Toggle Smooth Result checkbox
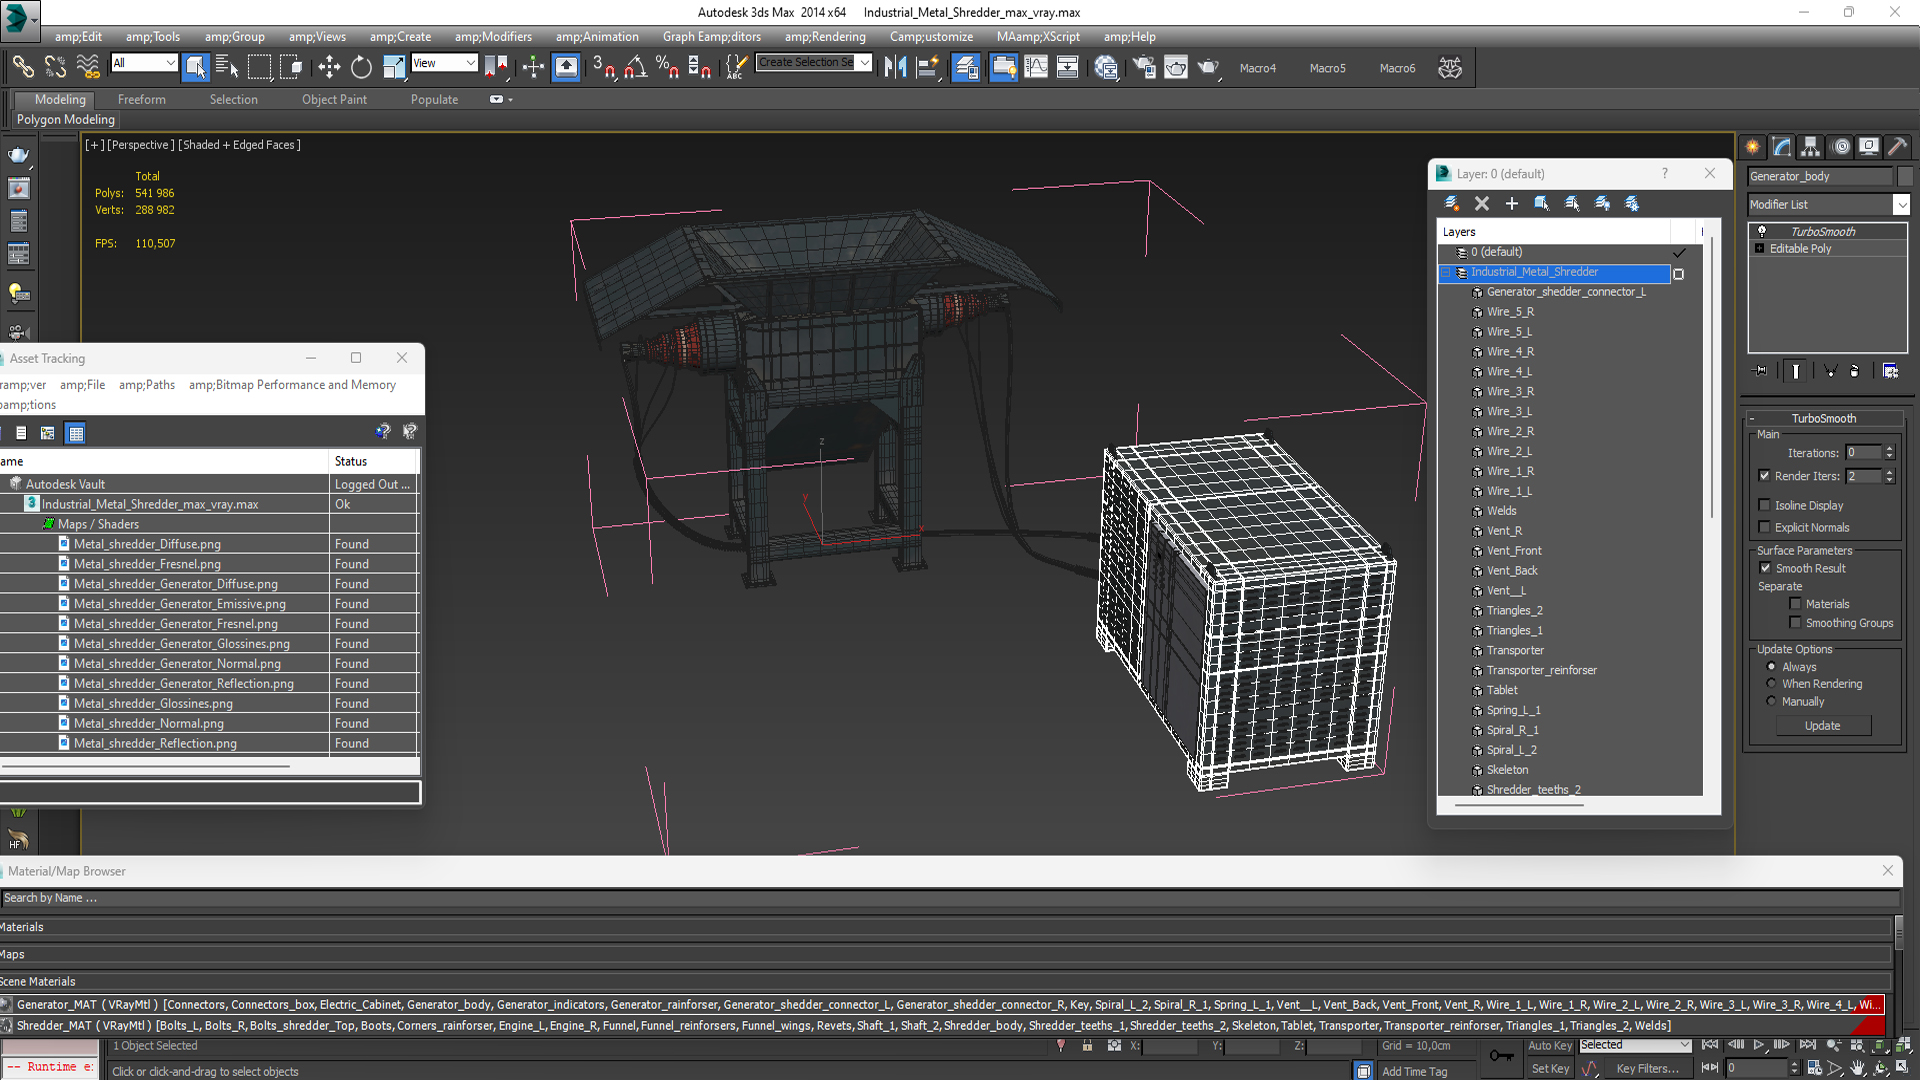This screenshot has height=1080, width=1920. click(x=1765, y=568)
